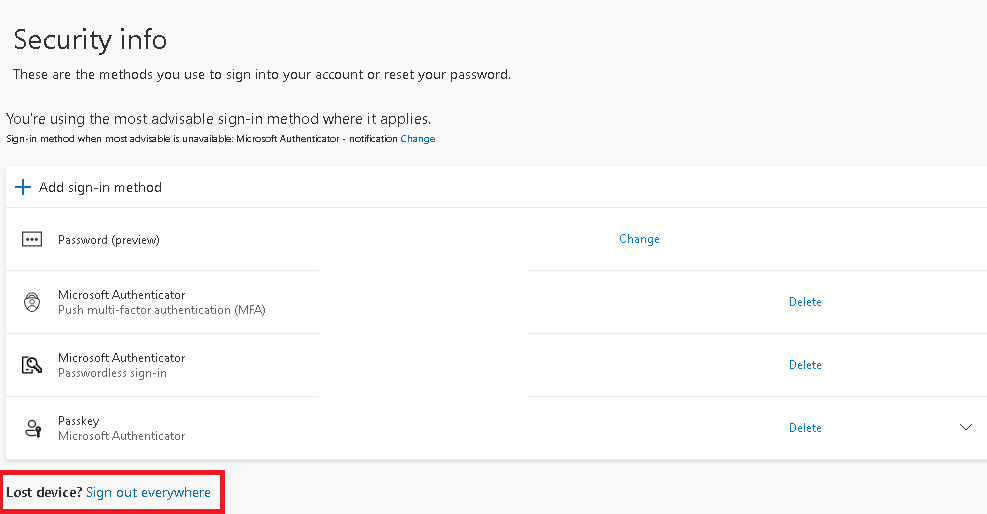Select the Passwordless sign-in text

pos(112,373)
